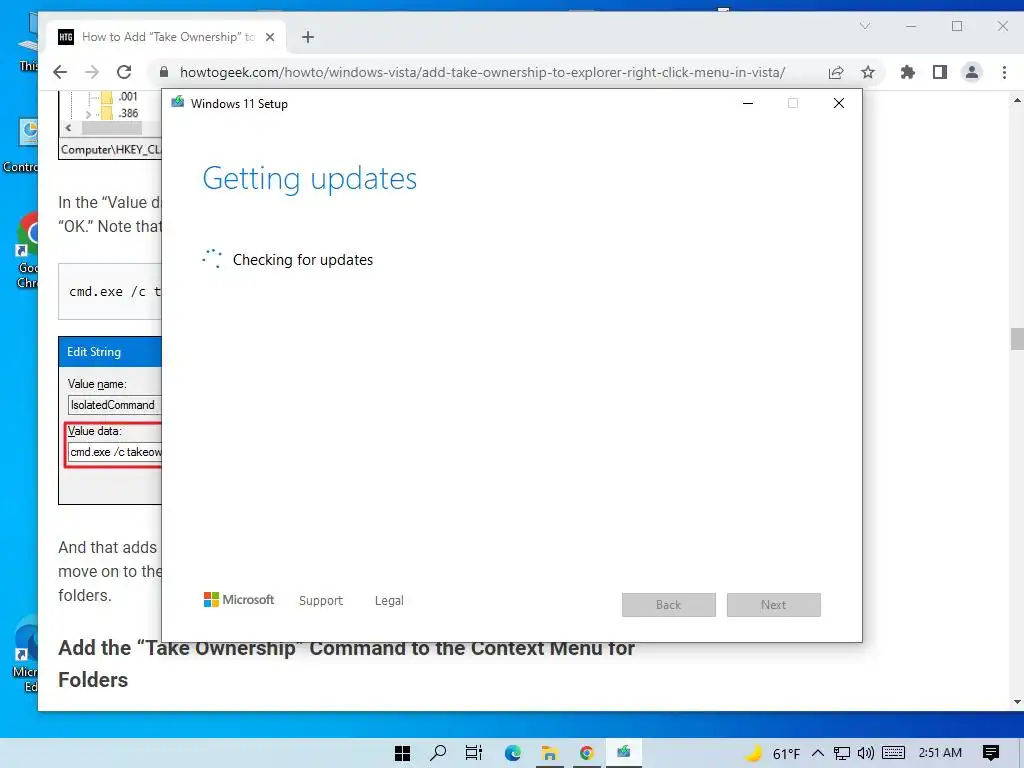Viewport: 1024px width, 768px height.
Task: Select the How to Add Take Ownership tab
Action: pos(167,37)
